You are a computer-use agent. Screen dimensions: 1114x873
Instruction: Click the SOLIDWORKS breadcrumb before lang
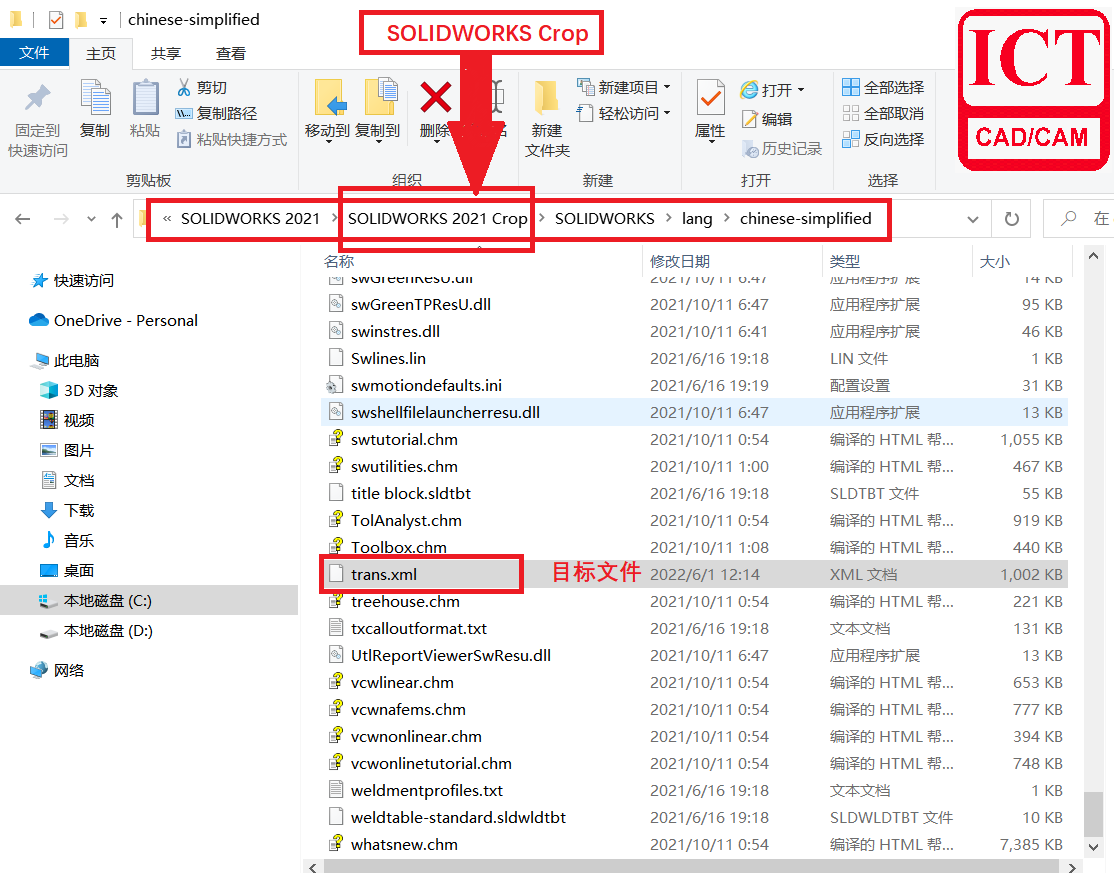[605, 219]
